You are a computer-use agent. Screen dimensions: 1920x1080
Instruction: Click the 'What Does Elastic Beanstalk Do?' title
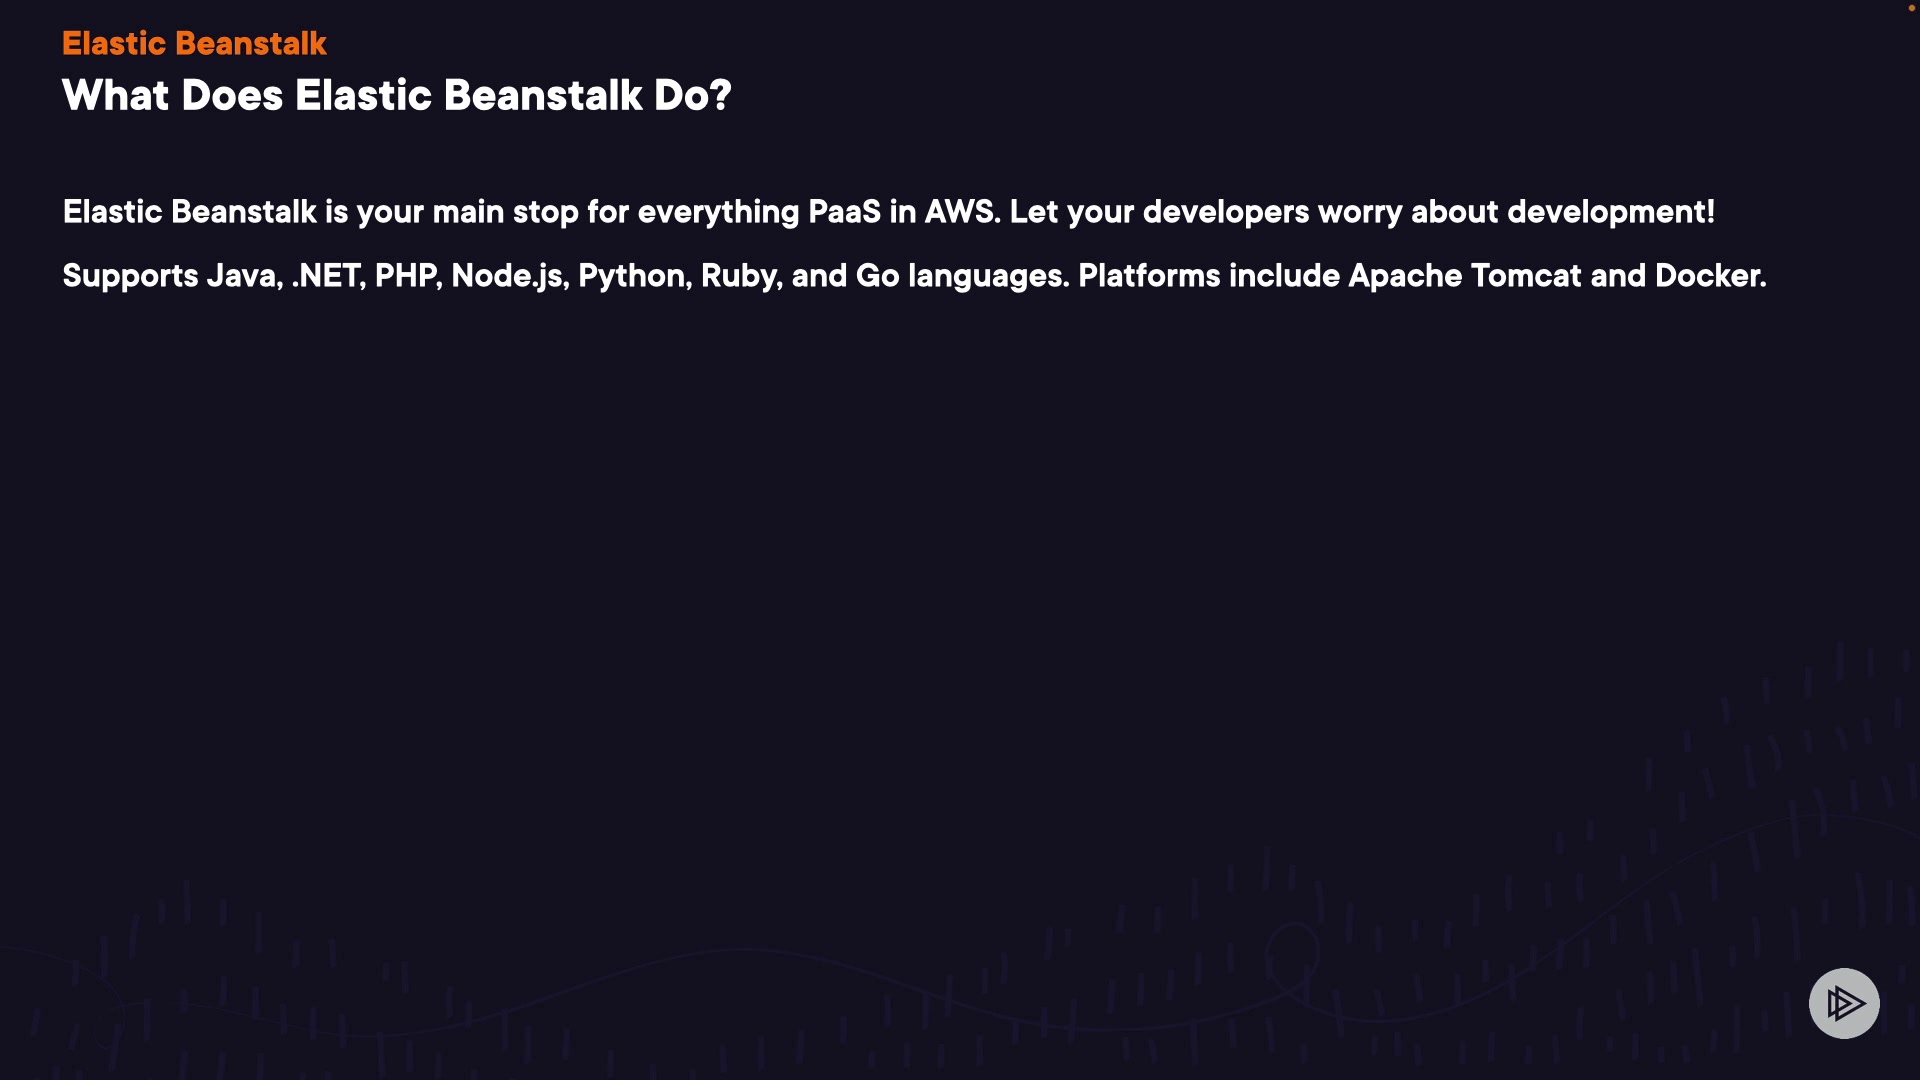pos(396,96)
